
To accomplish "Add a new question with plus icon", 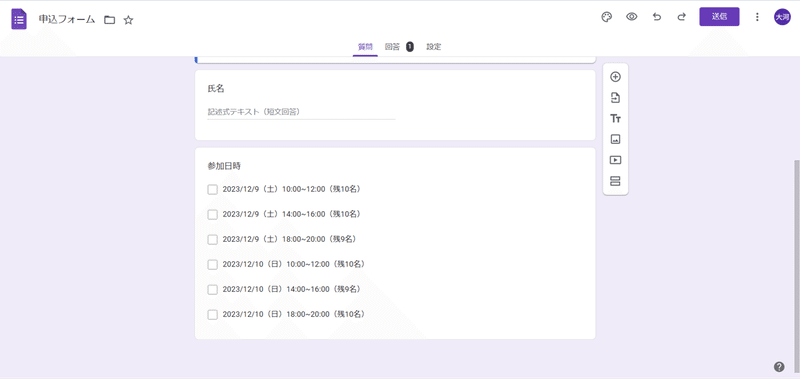I will tap(615, 77).
